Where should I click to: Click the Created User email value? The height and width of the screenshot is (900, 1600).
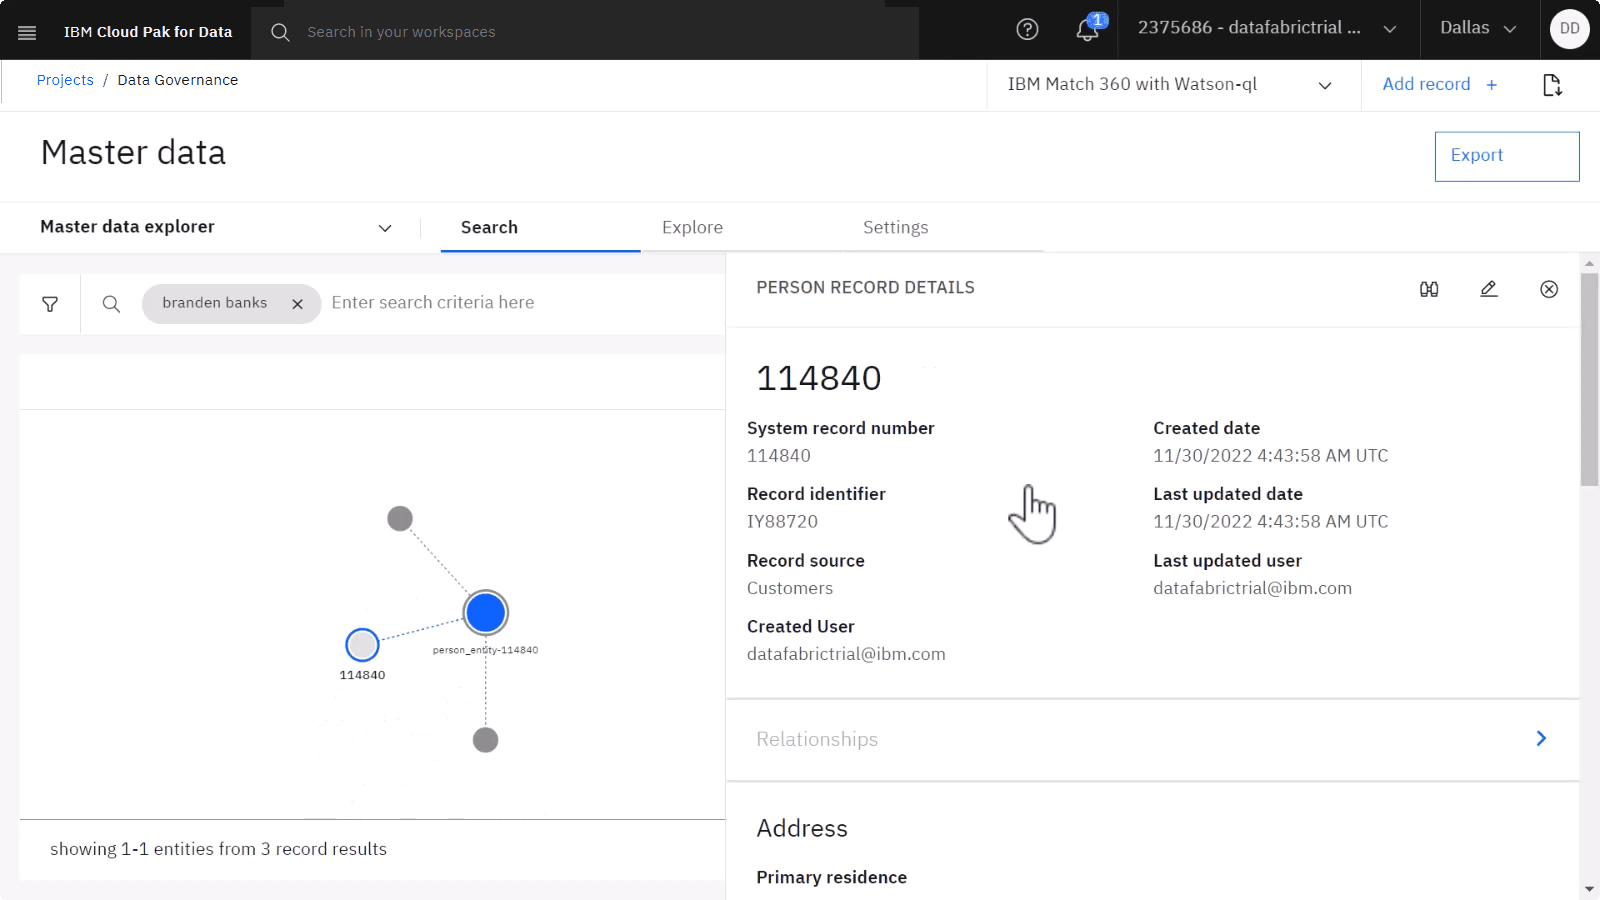tap(846, 655)
